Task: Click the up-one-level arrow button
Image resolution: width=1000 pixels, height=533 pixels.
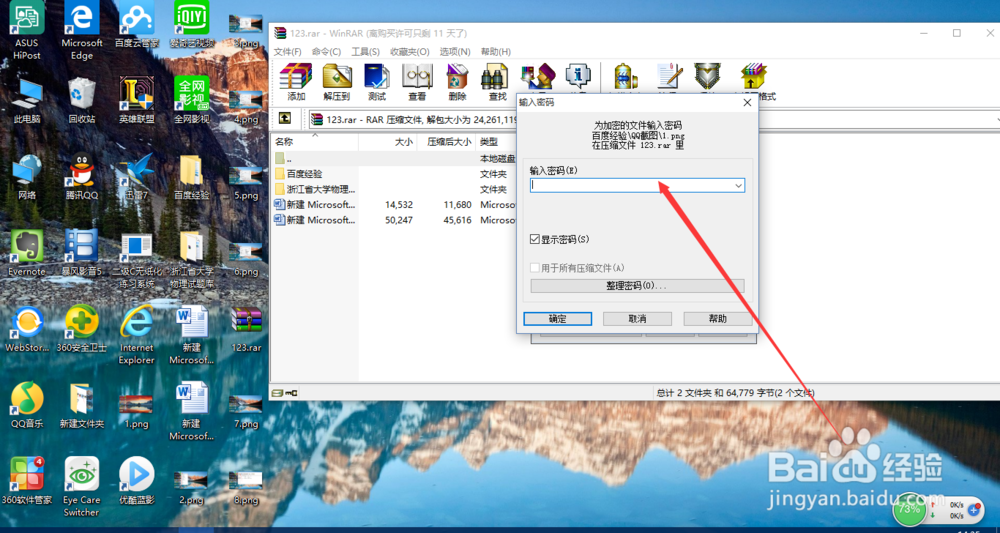Action: [x=286, y=119]
